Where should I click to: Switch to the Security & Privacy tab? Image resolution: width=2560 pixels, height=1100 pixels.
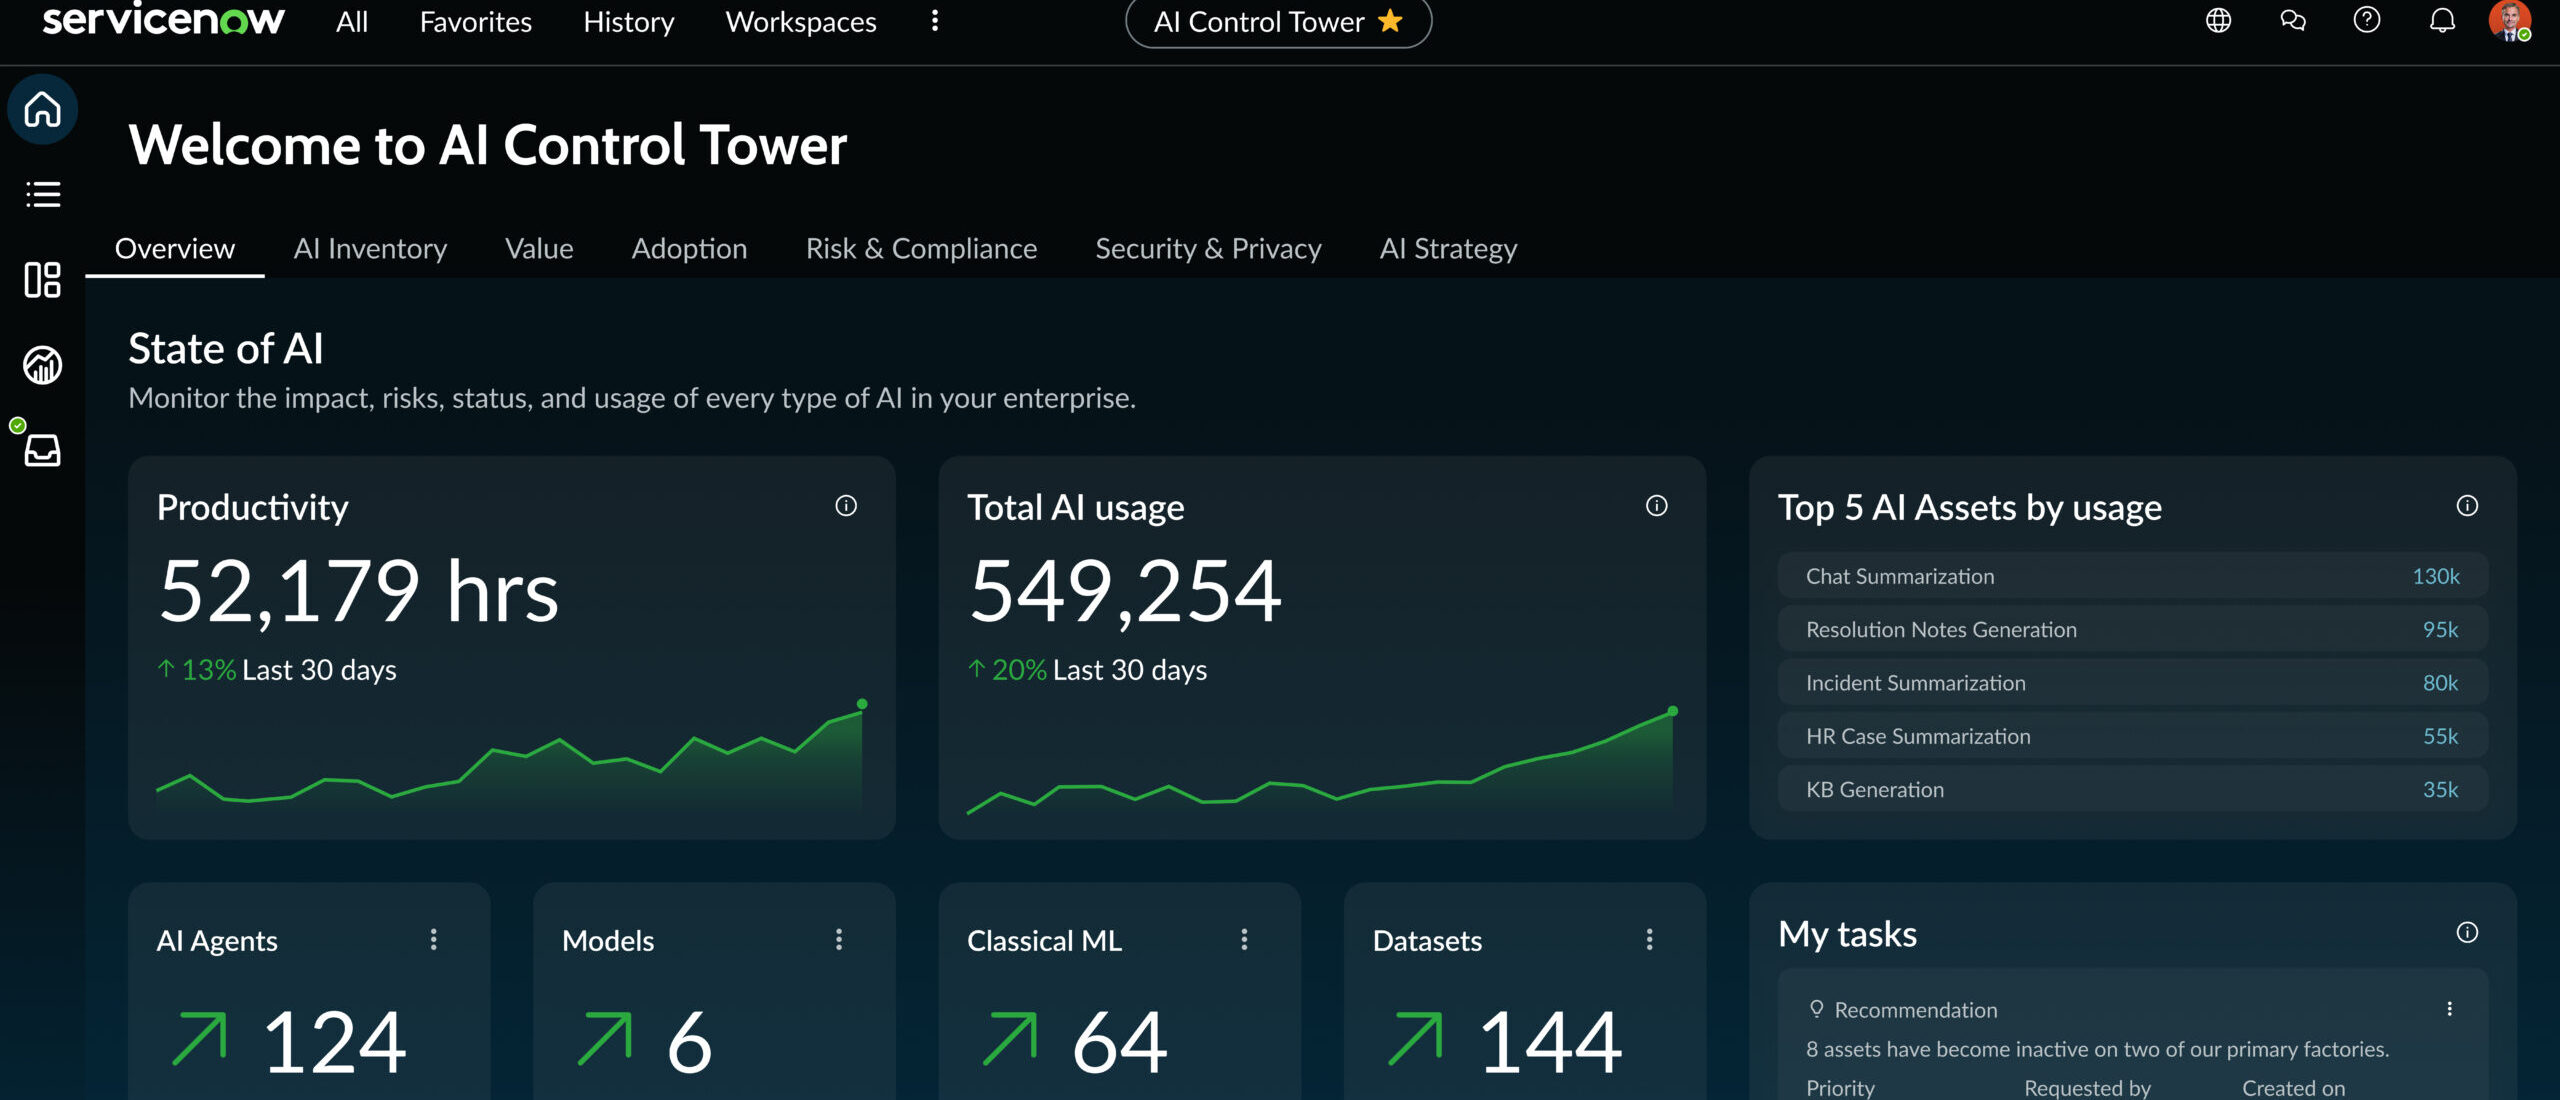[1208, 248]
